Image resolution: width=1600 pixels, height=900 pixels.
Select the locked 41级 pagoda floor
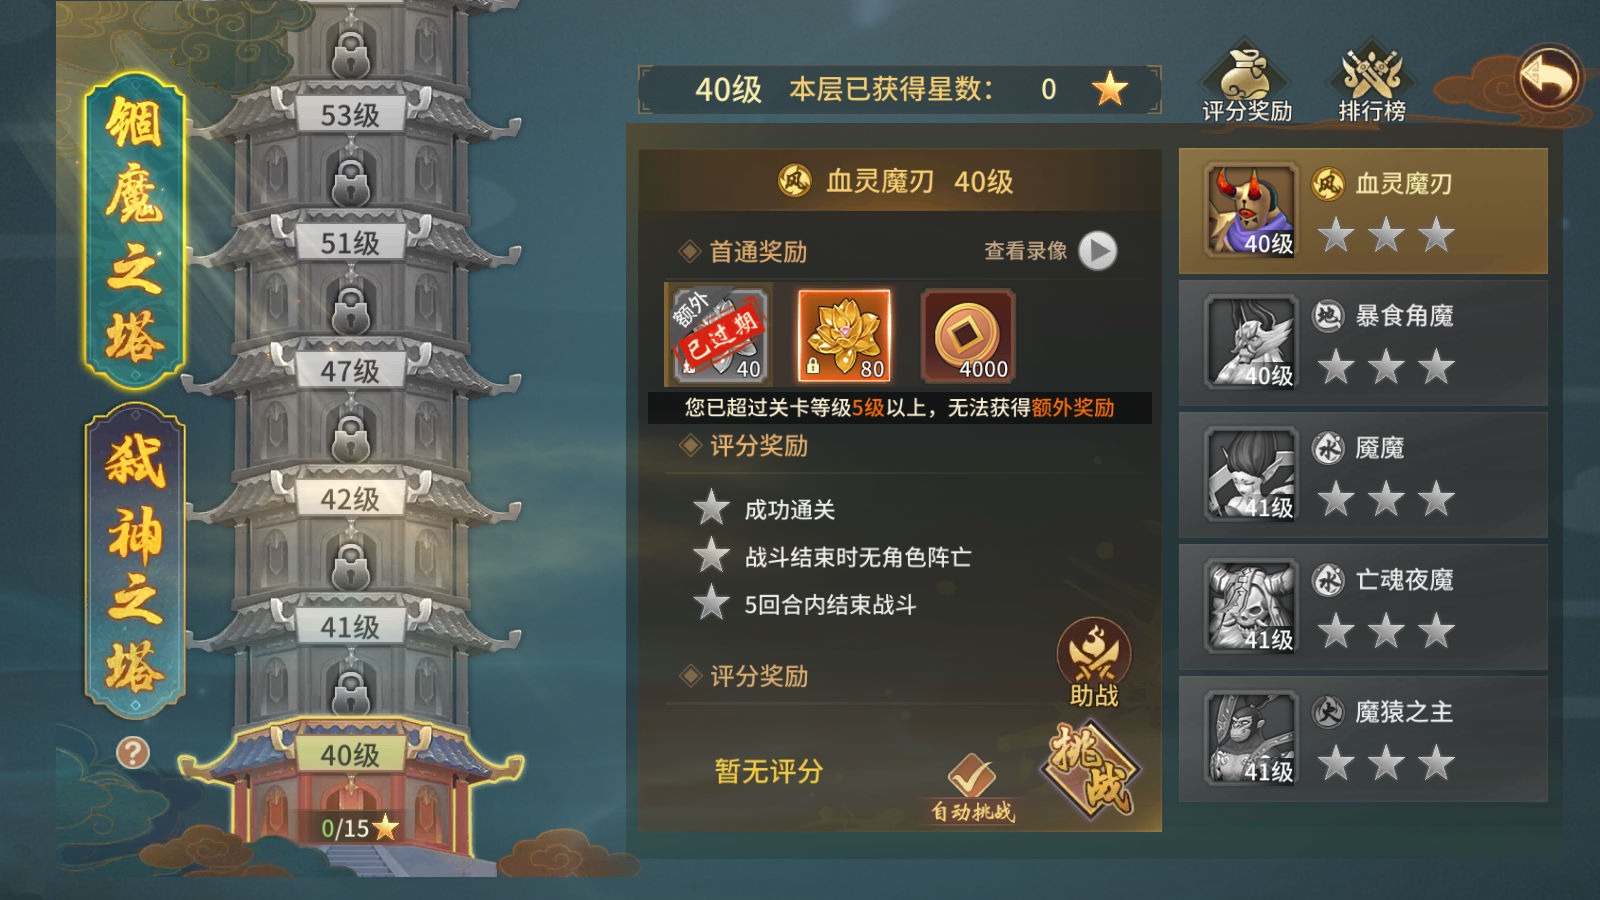pyautogui.click(x=350, y=627)
